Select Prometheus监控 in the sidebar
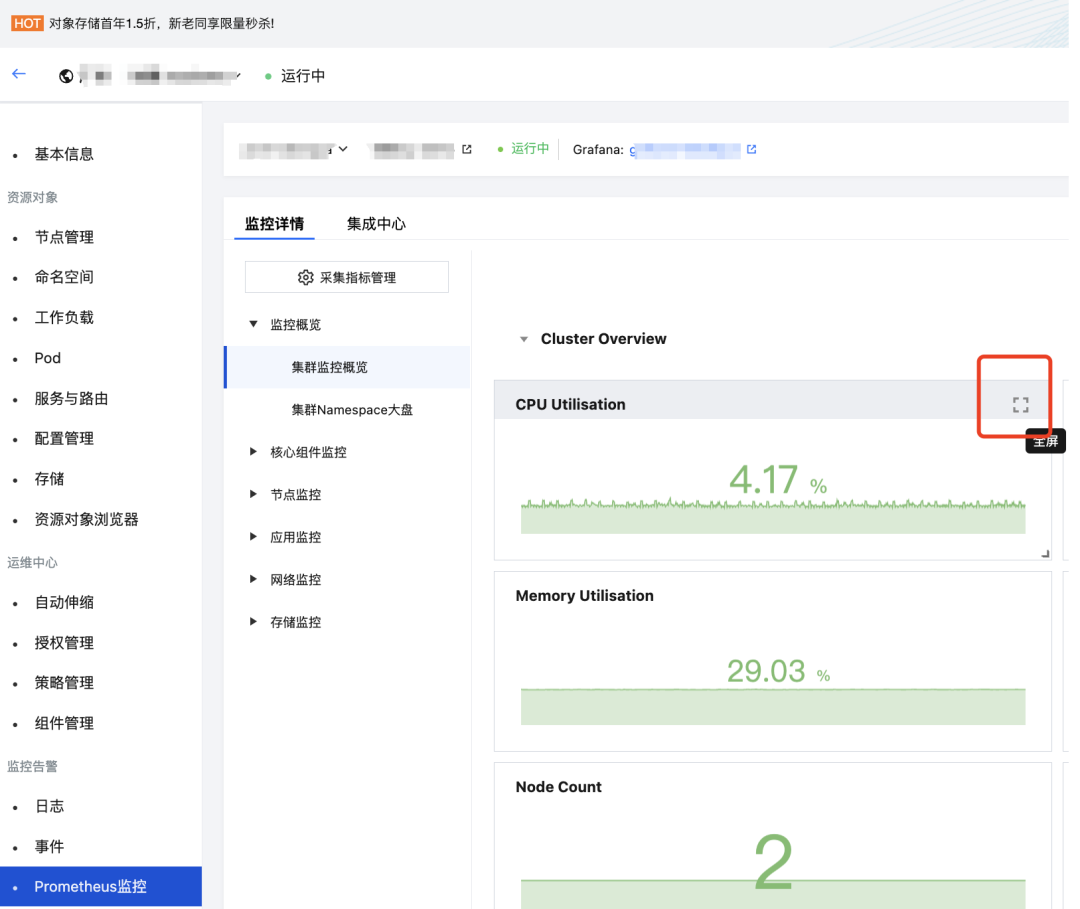The width and height of the screenshot is (1080, 909). pos(101,886)
